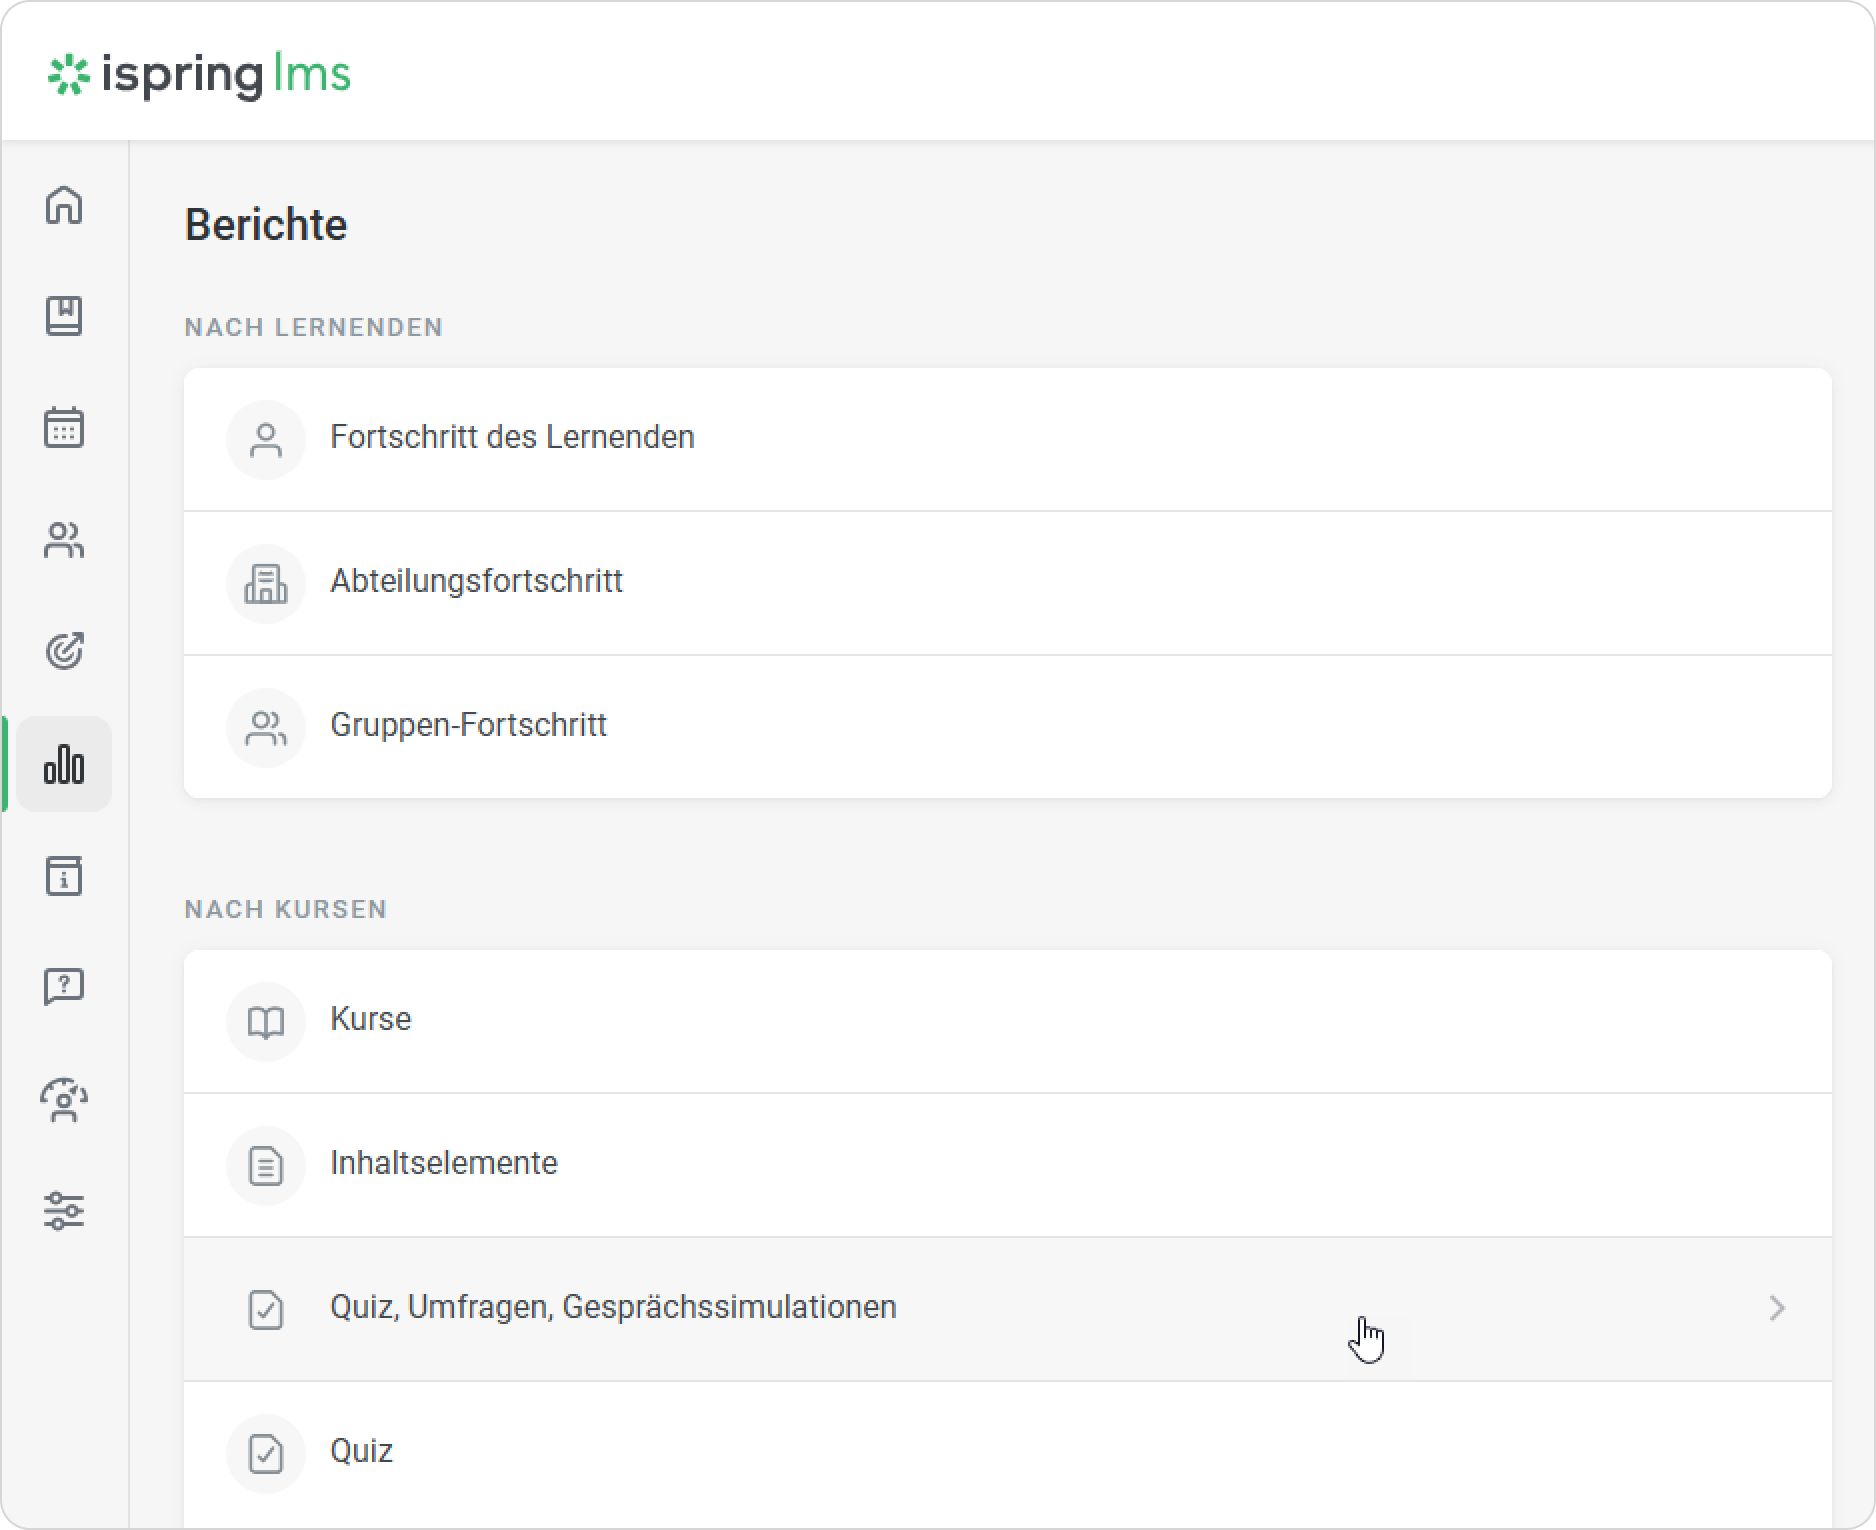This screenshot has width=1876, height=1530.
Task: Click the target goal sidebar icon
Action: click(x=64, y=651)
